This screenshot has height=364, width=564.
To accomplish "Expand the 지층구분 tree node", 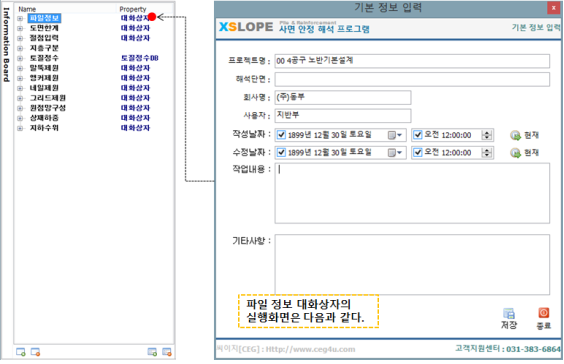I will (x=20, y=48).
